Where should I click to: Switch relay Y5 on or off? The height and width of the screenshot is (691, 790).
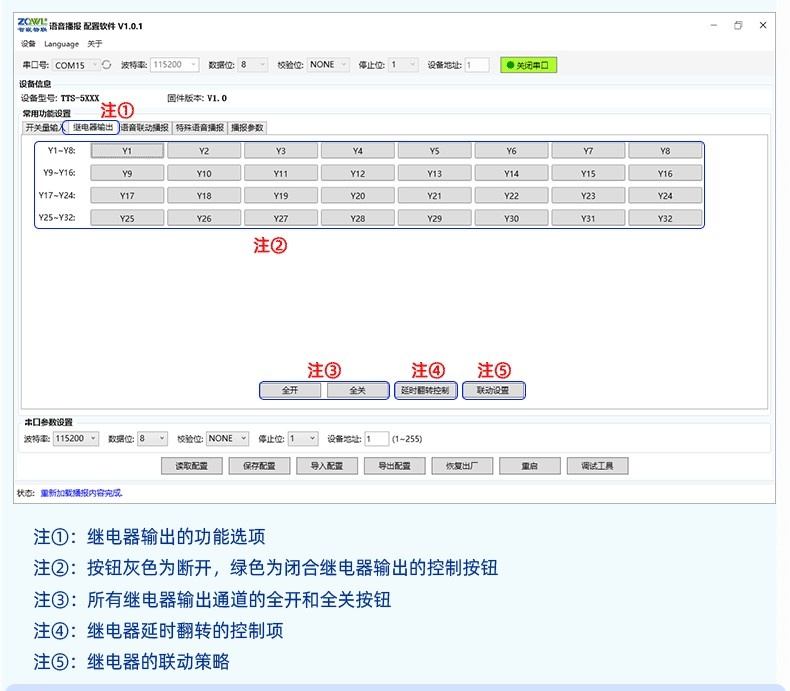click(x=434, y=151)
